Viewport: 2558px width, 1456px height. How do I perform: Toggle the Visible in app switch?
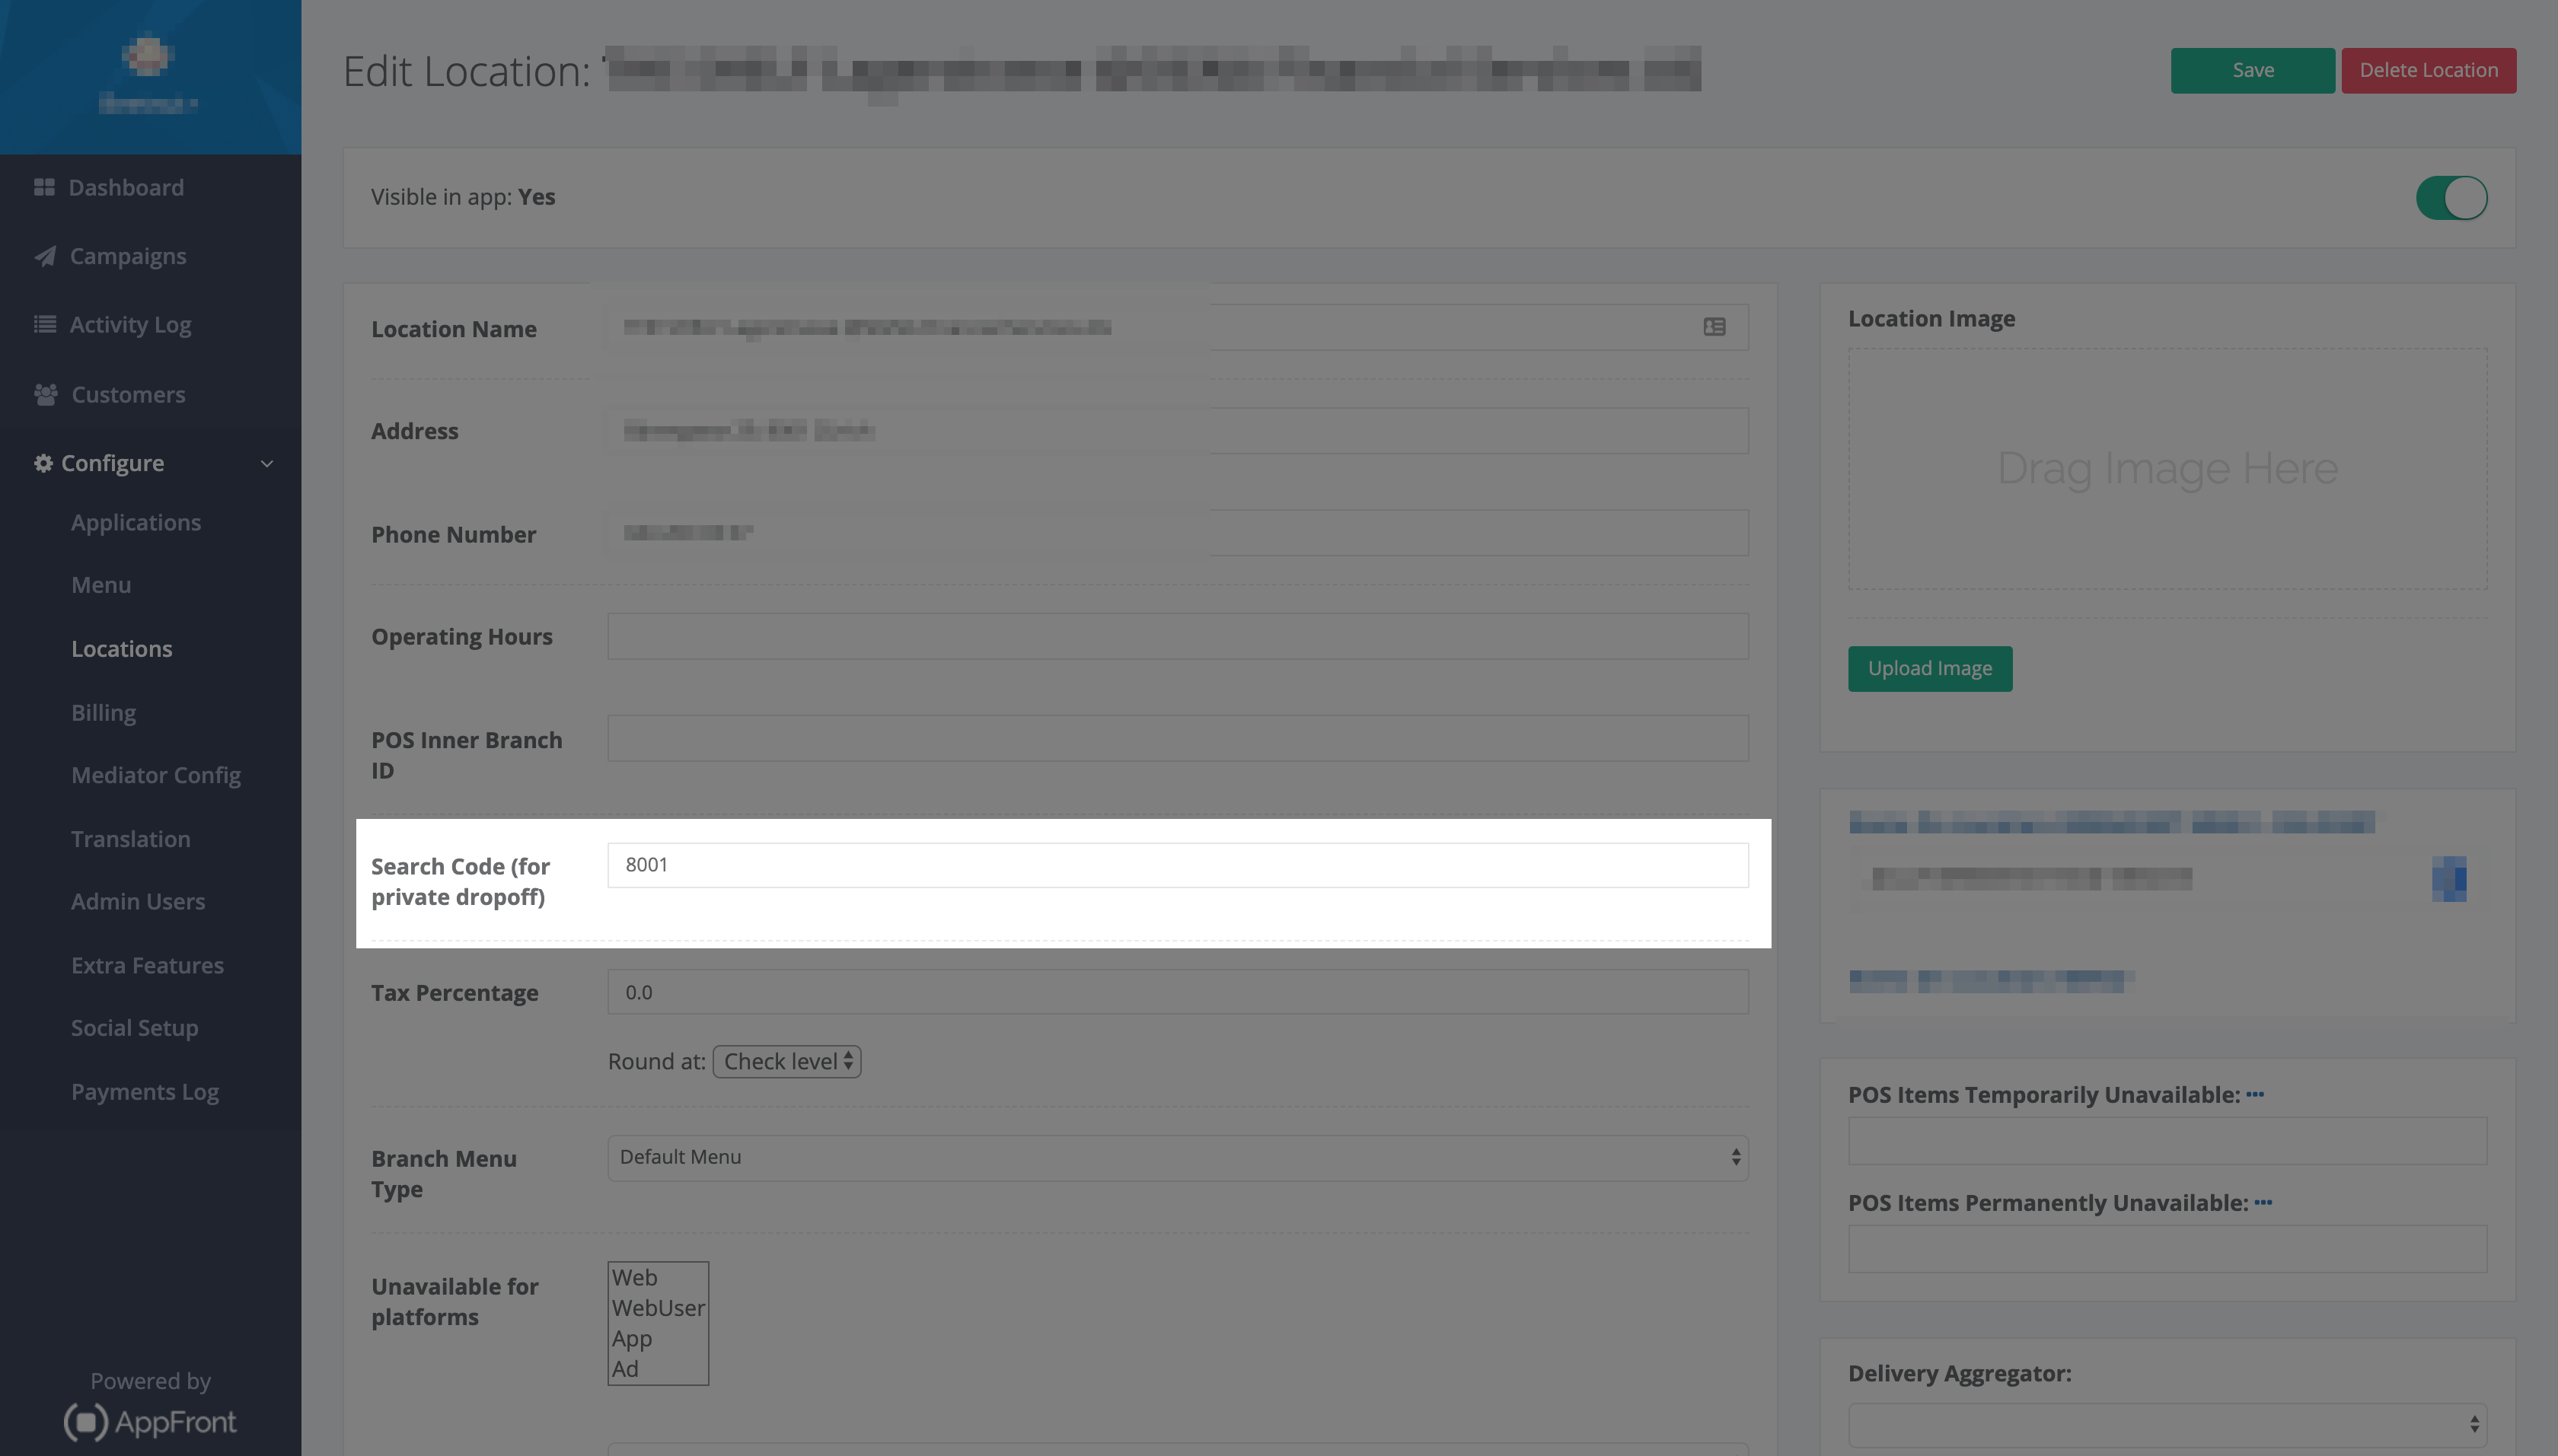click(2451, 197)
